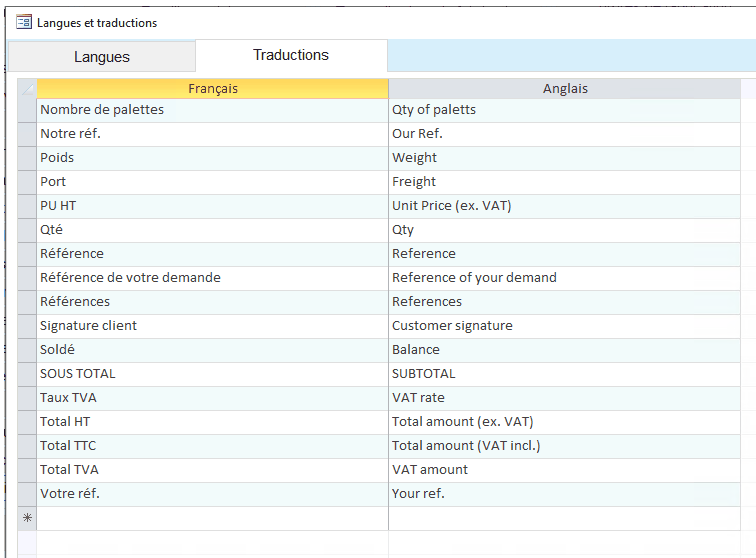Click the 'Unit Price (ex. VAT)' cell
Screen dimensions: 756x558
click(565, 206)
